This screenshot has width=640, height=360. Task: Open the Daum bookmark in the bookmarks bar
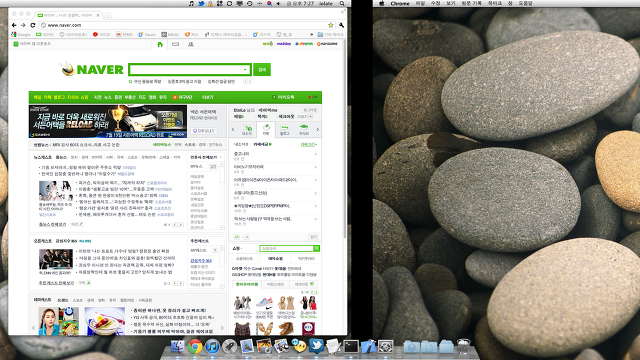(x=147, y=35)
